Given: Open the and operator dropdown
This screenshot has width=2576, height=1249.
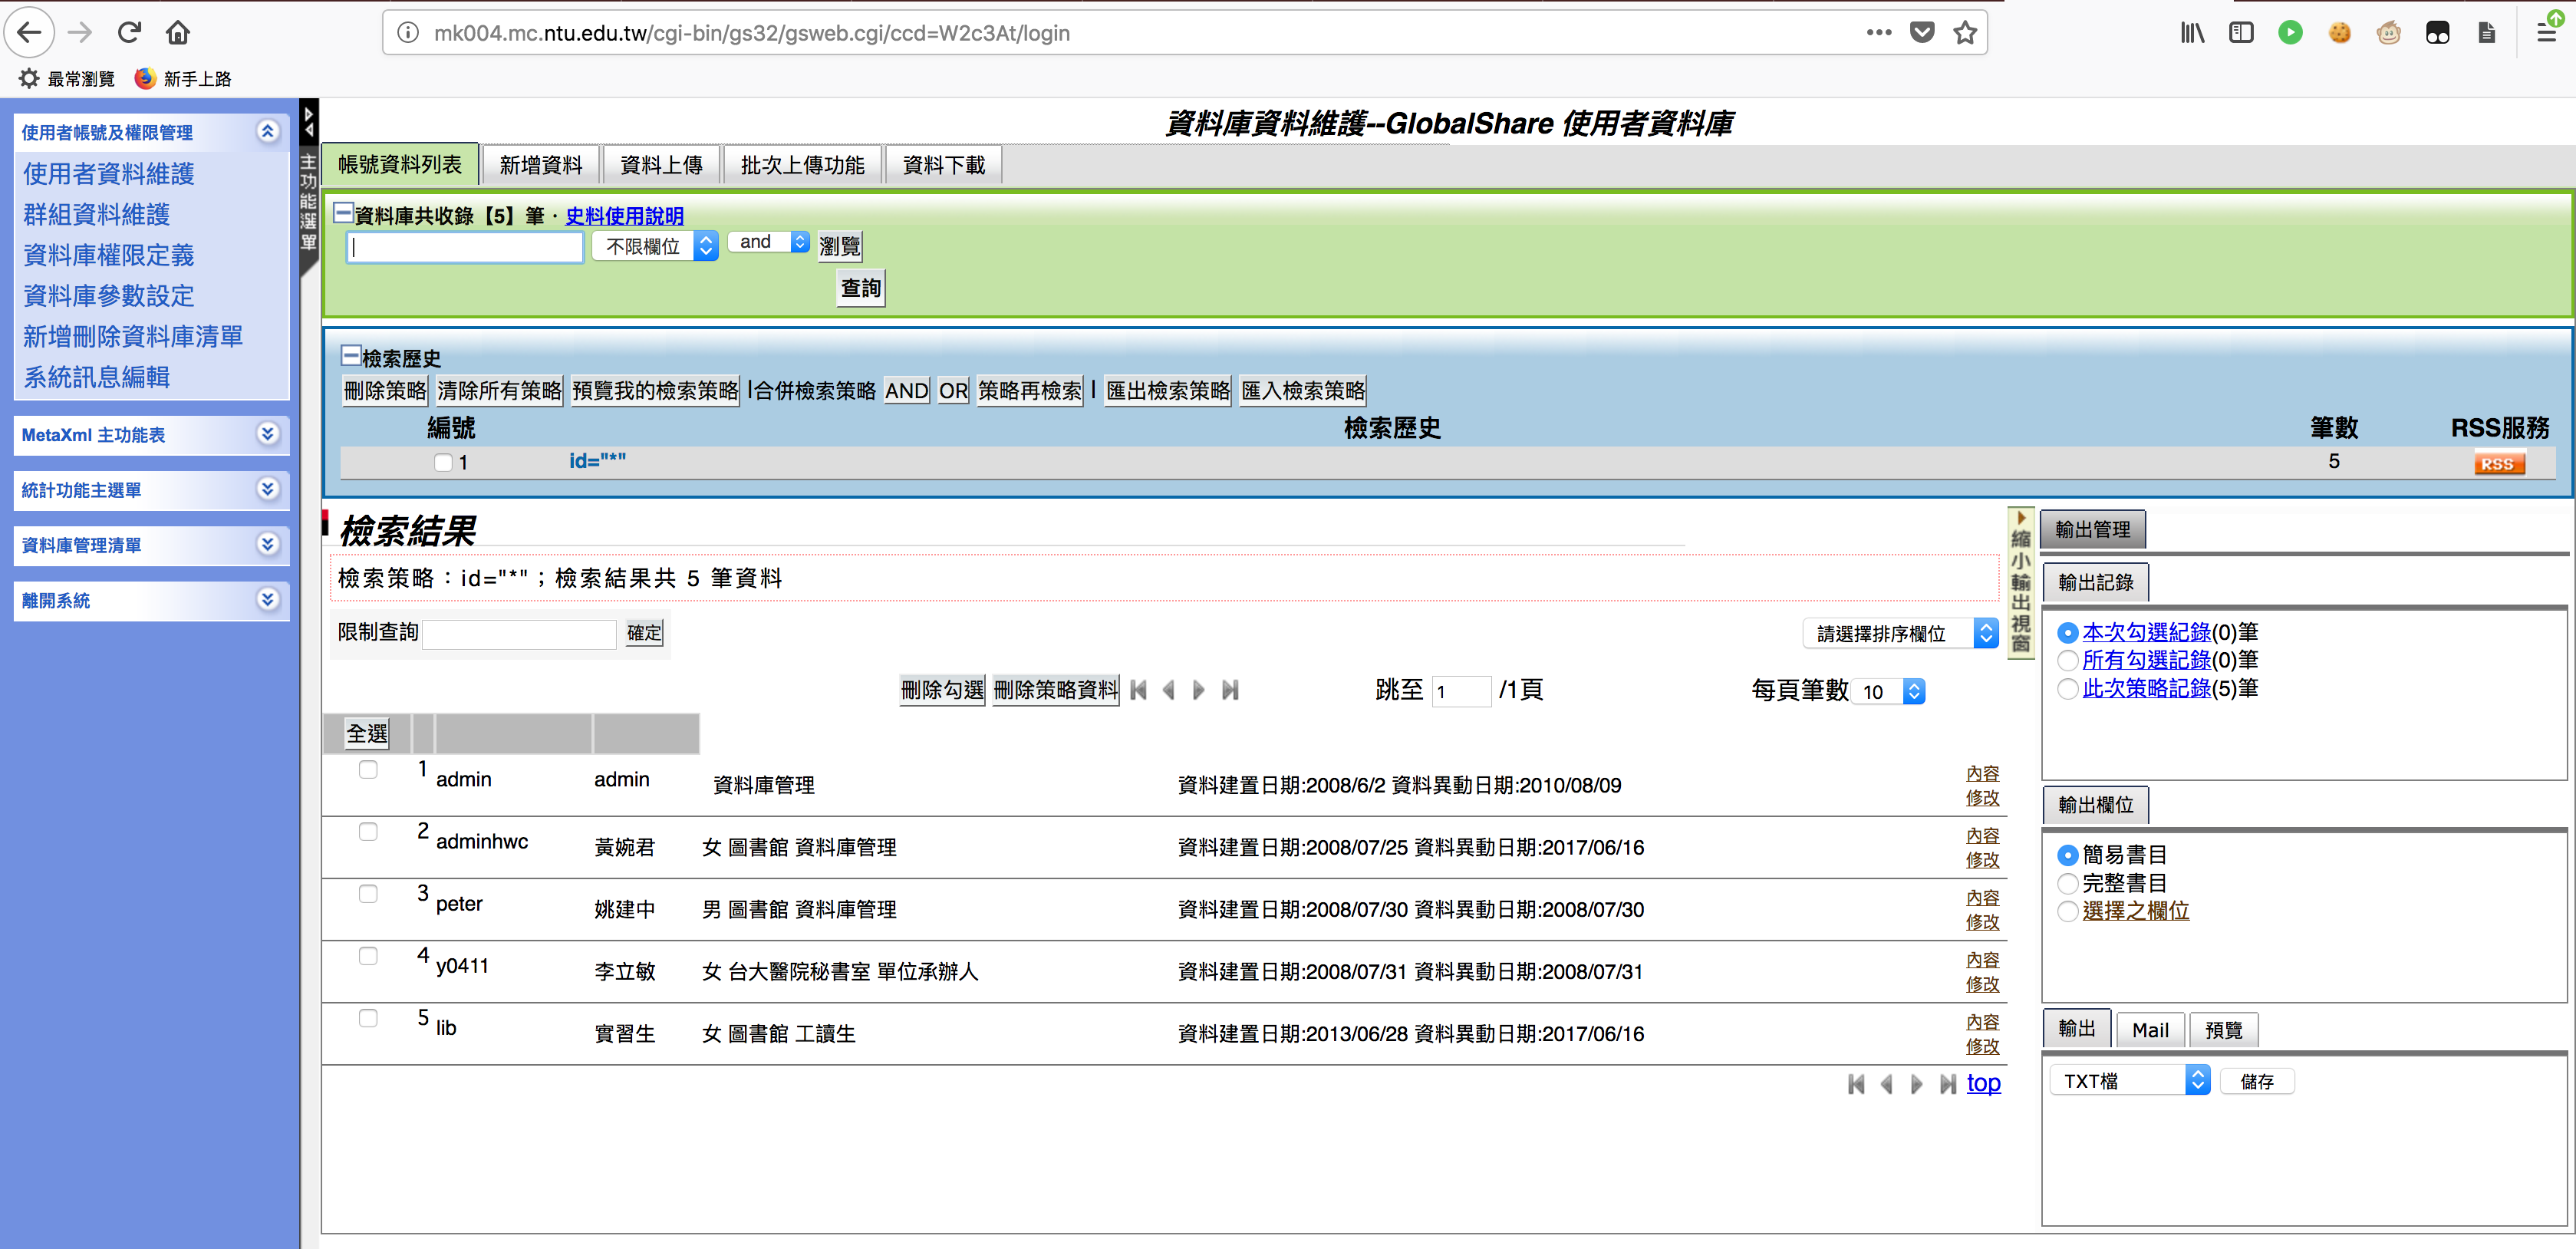Looking at the screenshot, I should [x=769, y=242].
